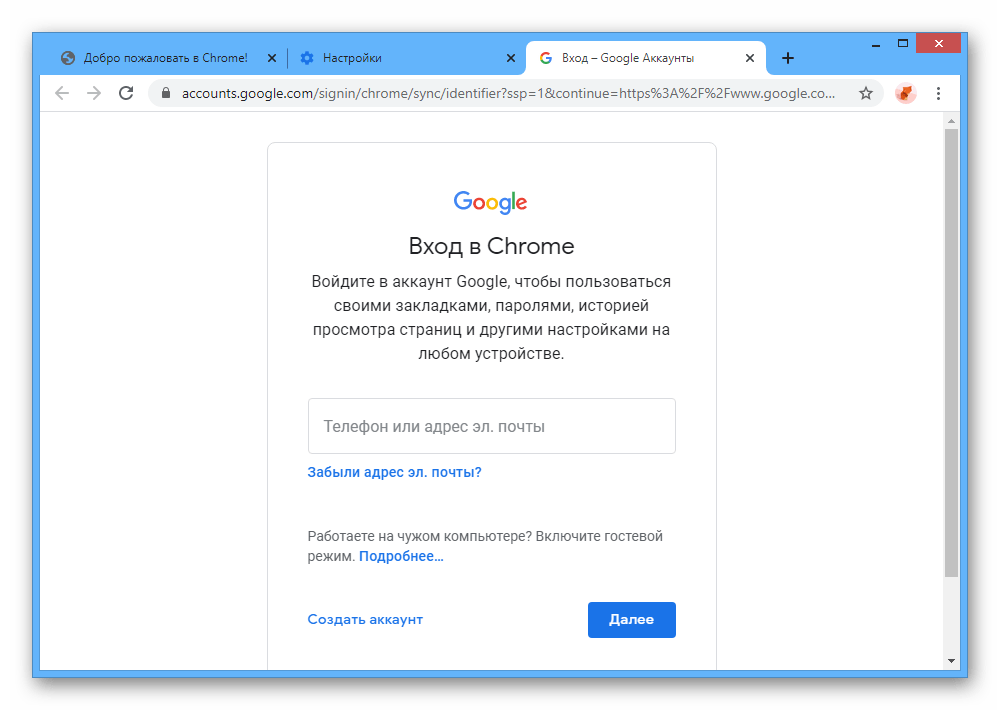Click the scrollbar down arrow
The image size is (1000, 710).
pos(951,661)
